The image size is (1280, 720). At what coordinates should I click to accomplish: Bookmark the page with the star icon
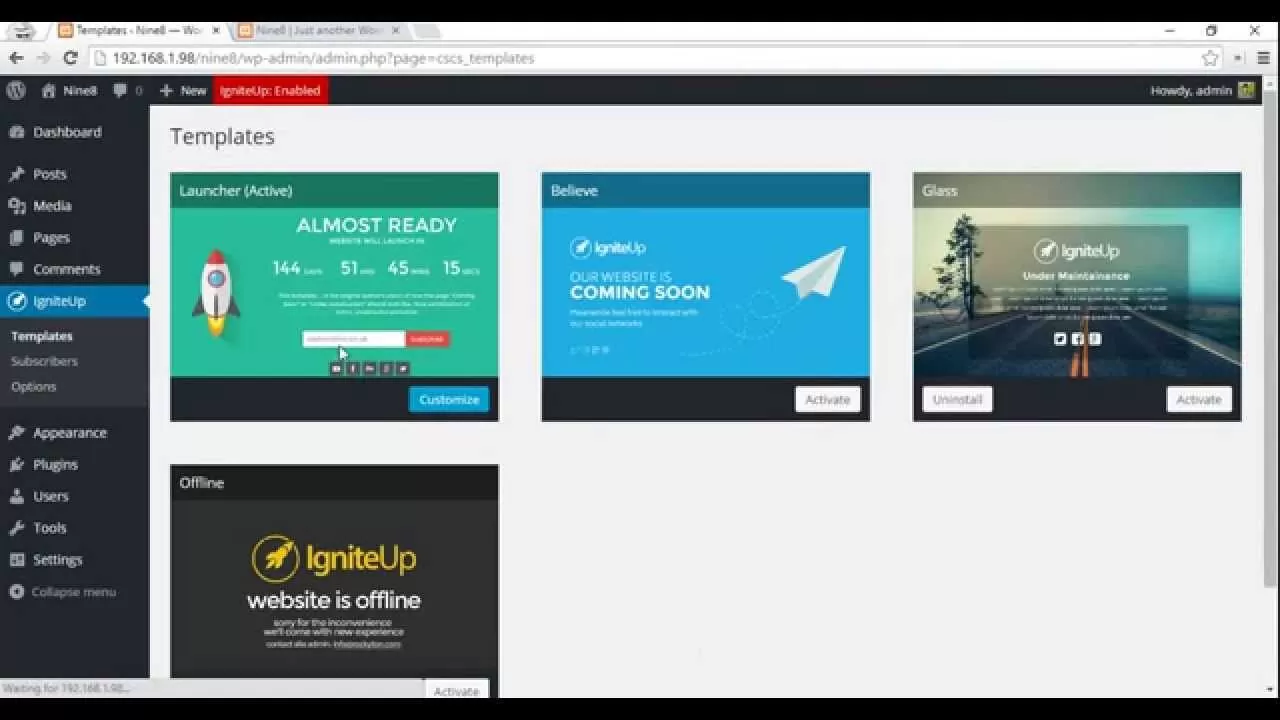pyautogui.click(x=1210, y=58)
